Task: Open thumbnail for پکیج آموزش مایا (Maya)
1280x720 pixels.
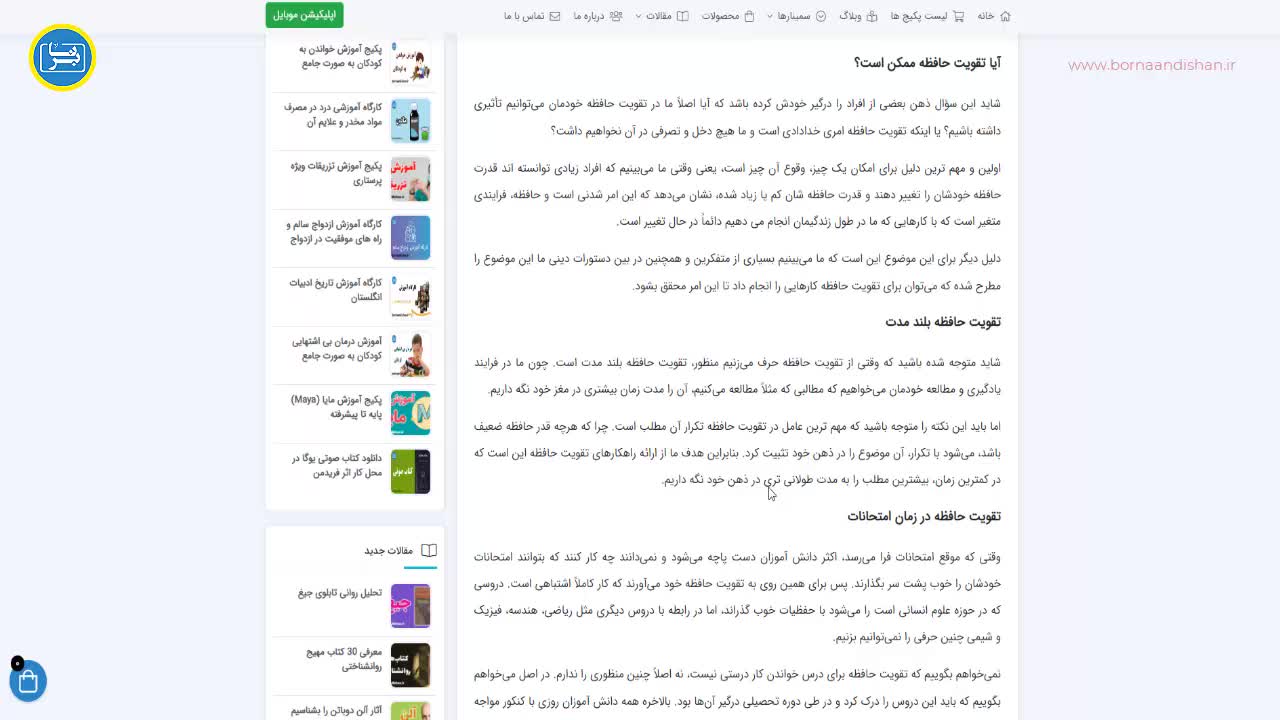Action: coord(411,413)
